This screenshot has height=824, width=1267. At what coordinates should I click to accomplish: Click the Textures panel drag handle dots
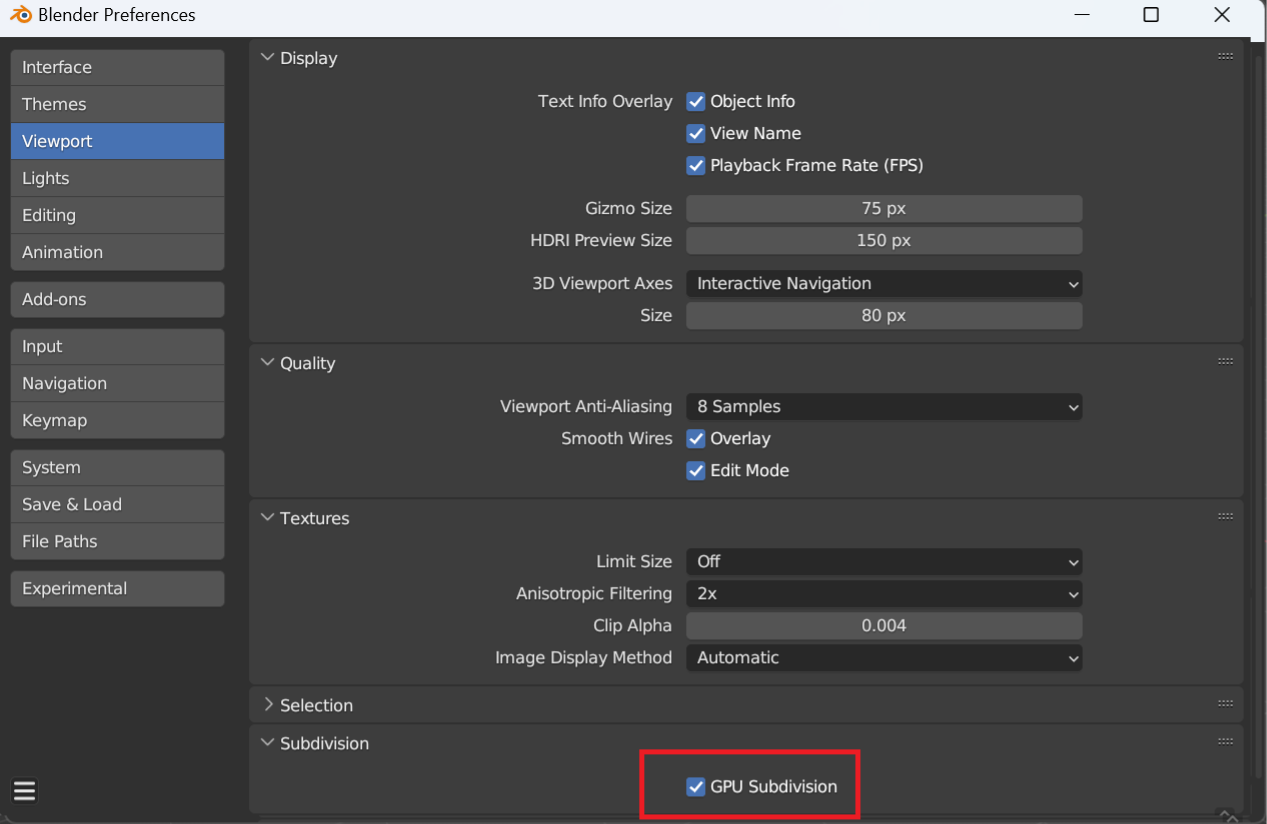[x=1225, y=517]
